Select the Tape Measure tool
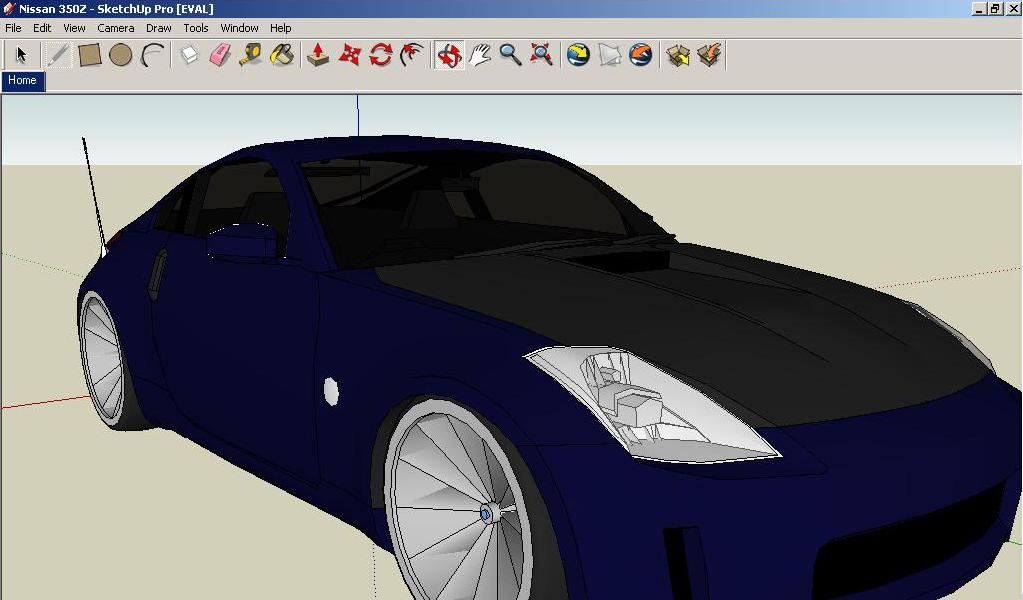 pos(251,55)
